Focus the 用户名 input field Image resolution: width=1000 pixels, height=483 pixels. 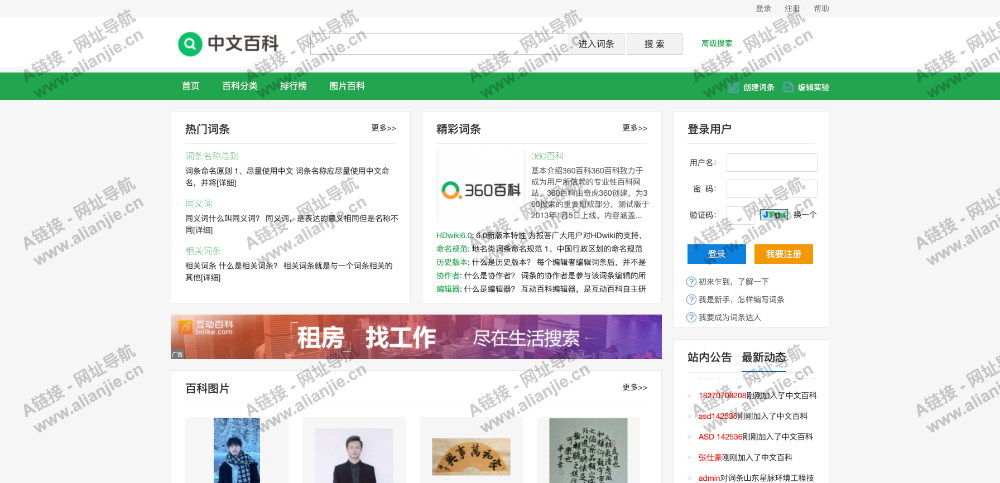772,163
